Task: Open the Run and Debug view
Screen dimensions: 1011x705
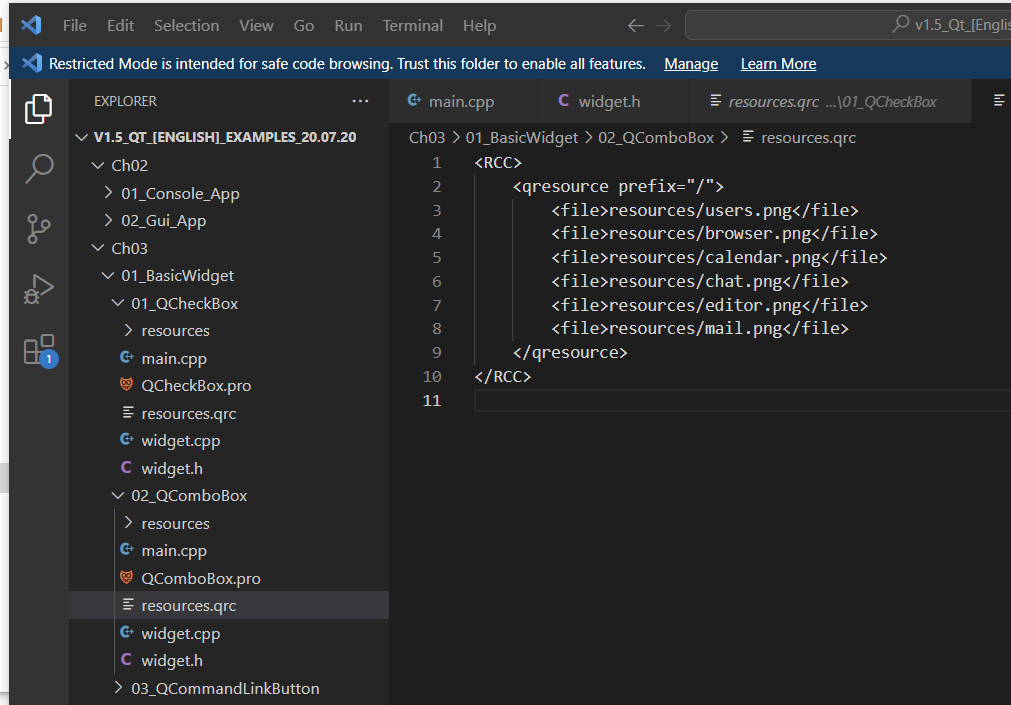Action: tap(39, 288)
